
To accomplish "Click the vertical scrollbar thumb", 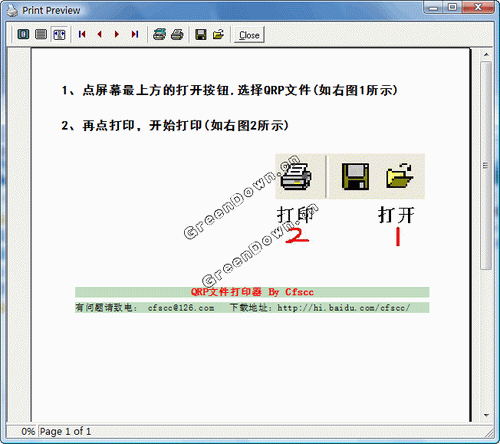I will (x=486, y=165).
